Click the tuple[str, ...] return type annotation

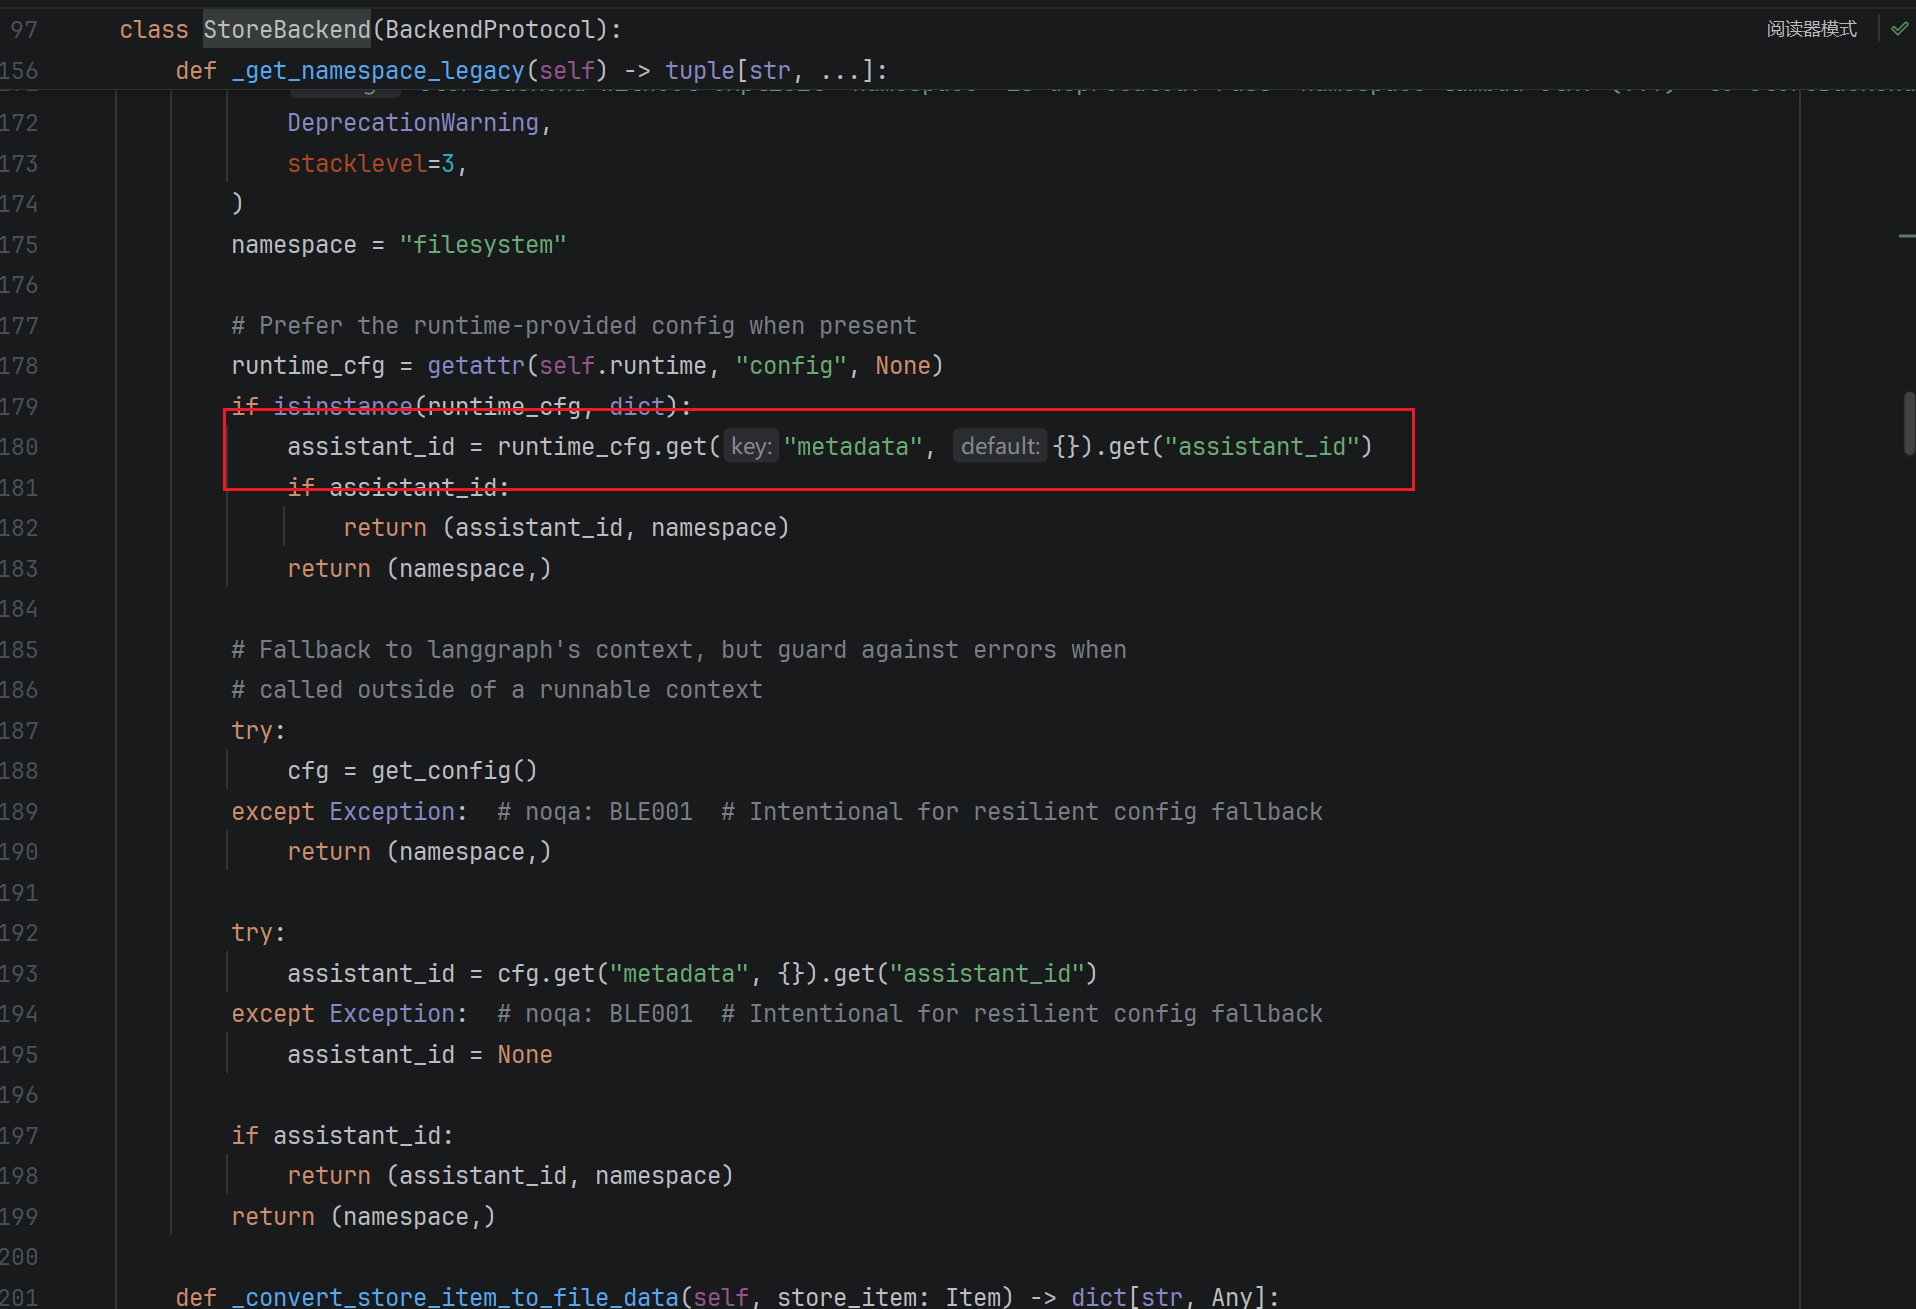coord(769,71)
